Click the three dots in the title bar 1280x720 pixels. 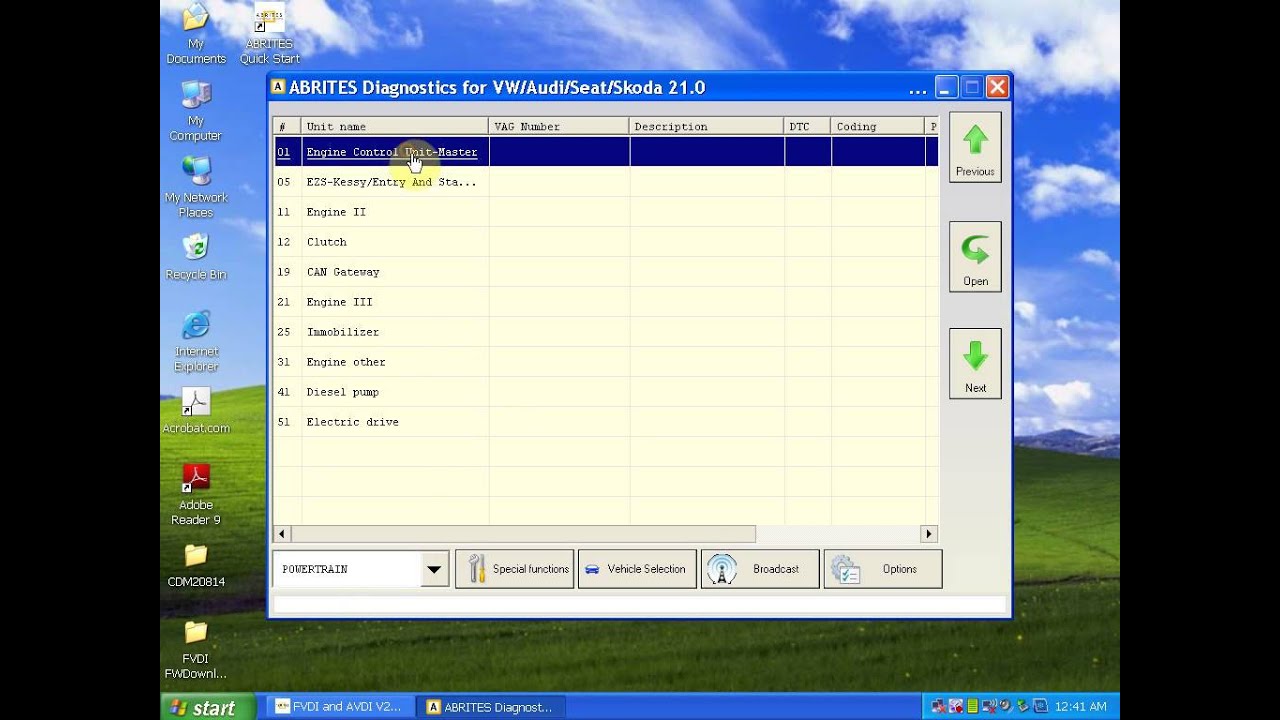(918, 89)
